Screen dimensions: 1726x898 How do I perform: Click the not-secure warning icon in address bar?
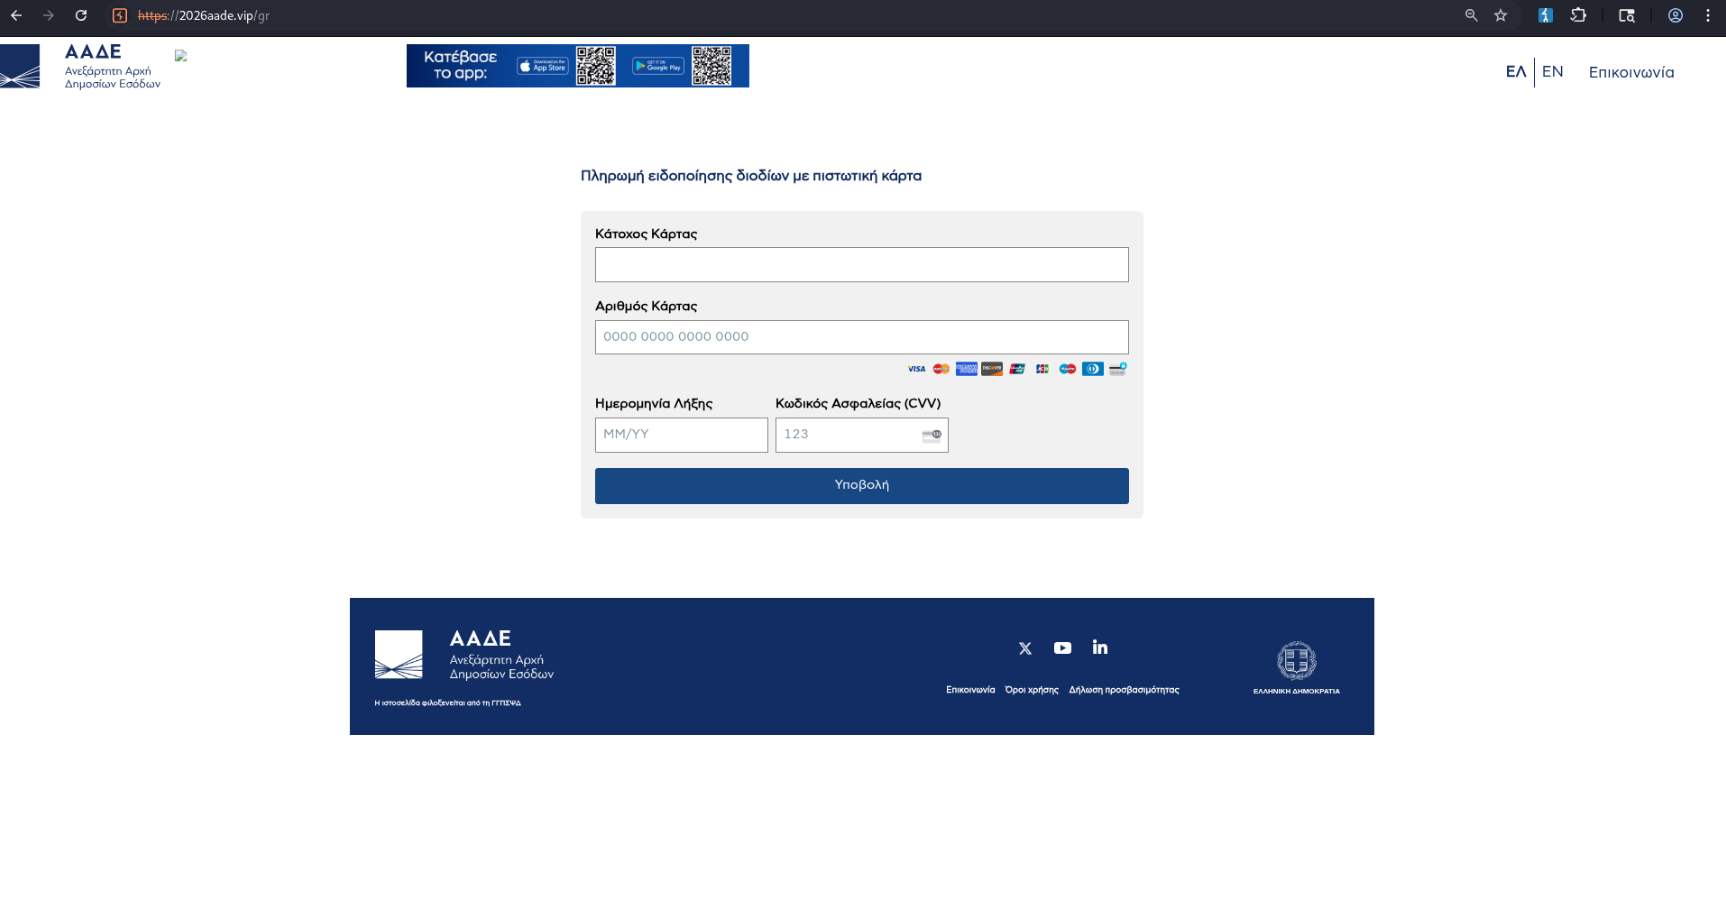pyautogui.click(x=120, y=15)
